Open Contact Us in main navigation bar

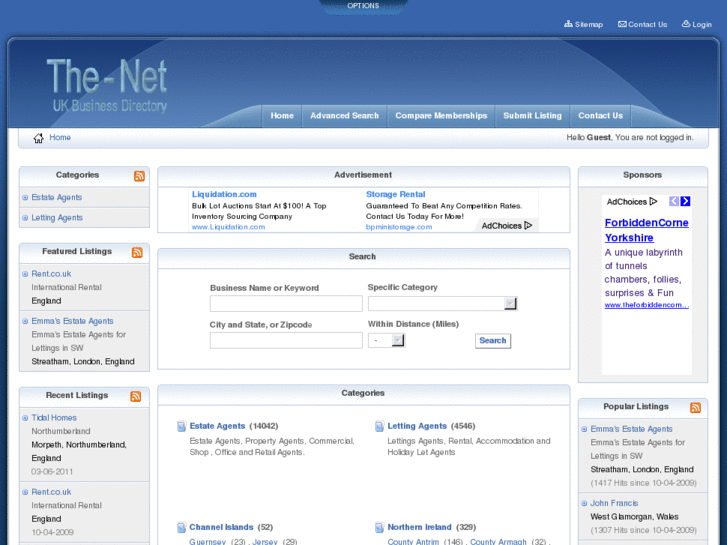[600, 115]
